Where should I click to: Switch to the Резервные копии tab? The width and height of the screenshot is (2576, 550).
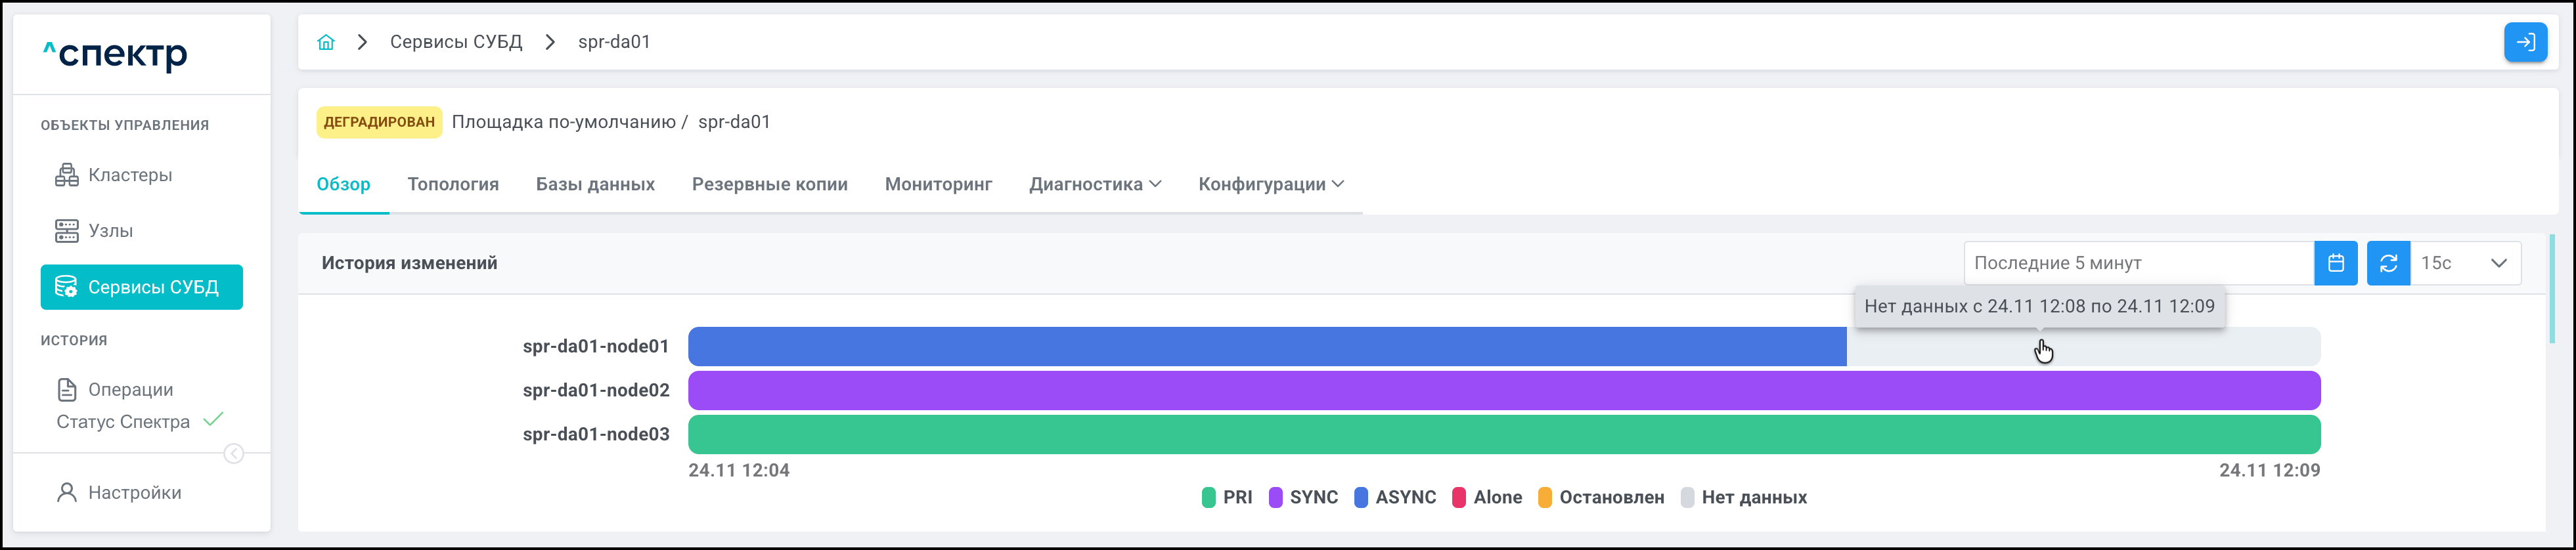(x=769, y=184)
